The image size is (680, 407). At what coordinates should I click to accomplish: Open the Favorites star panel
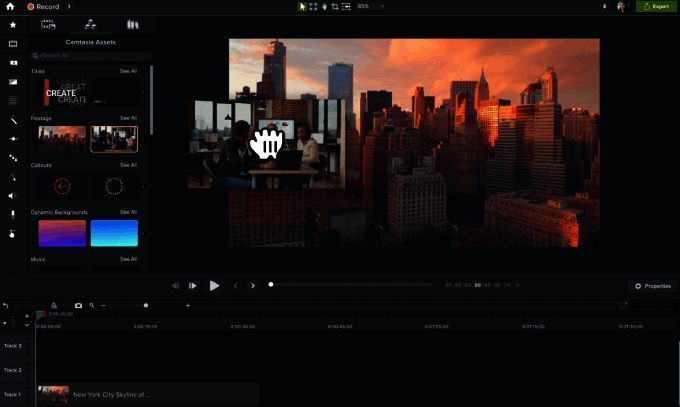click(x=12, y=24)
